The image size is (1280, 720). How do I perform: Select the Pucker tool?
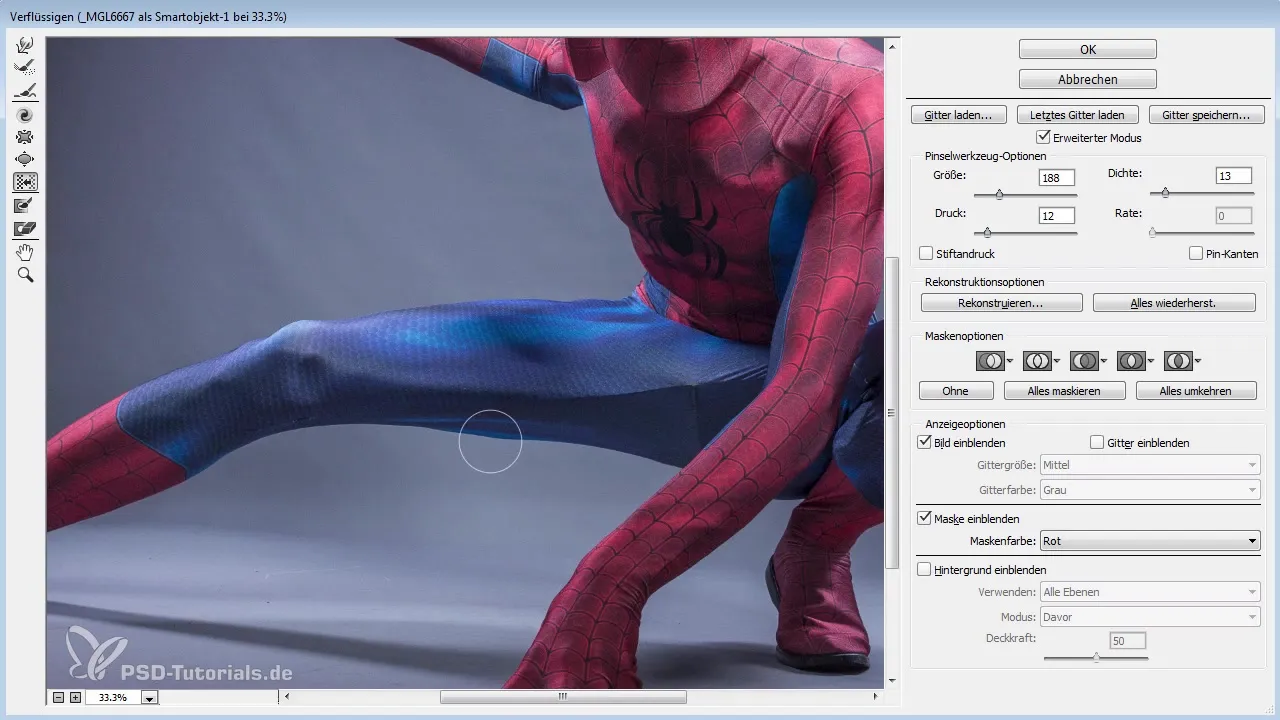25,137
